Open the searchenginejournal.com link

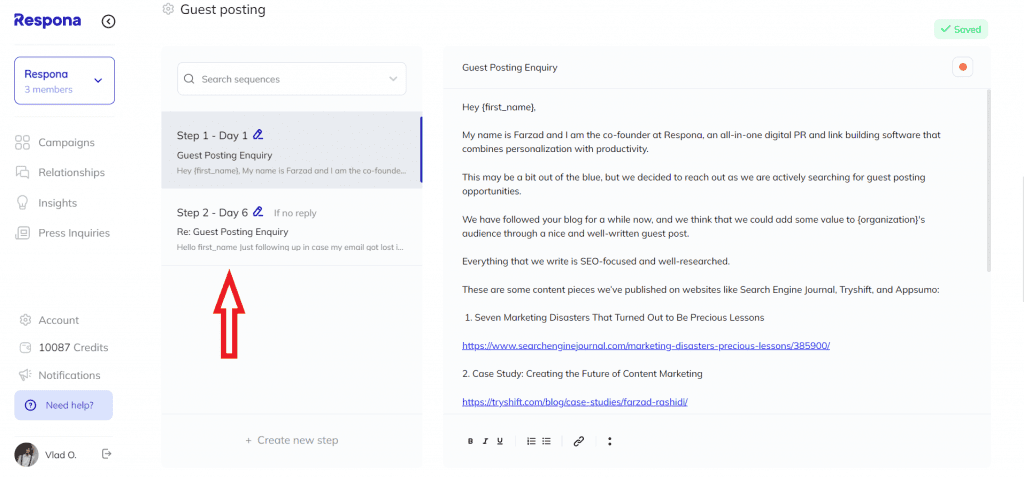point(646,345)
